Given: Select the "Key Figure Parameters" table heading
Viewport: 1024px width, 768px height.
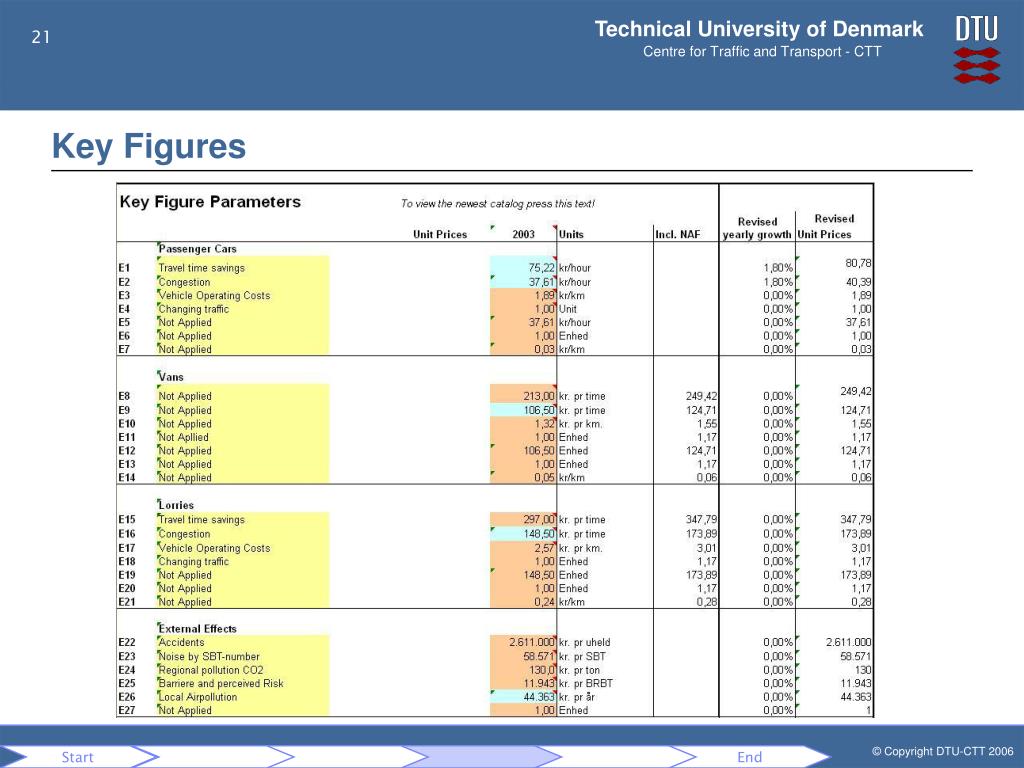Looking at the screenshot, I should (210, 202).
